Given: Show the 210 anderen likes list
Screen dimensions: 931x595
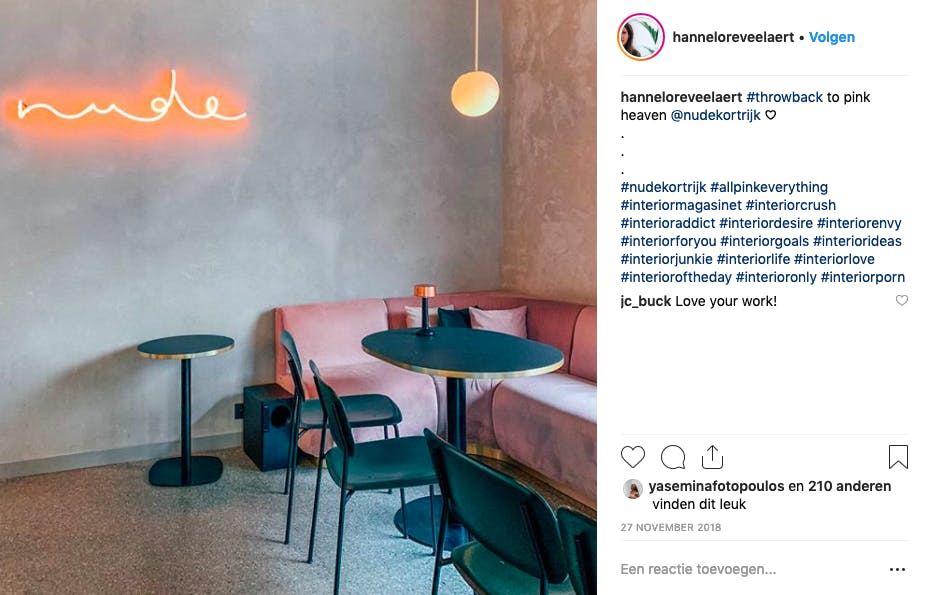Looking at the screenshot, I should pos(849,486).
